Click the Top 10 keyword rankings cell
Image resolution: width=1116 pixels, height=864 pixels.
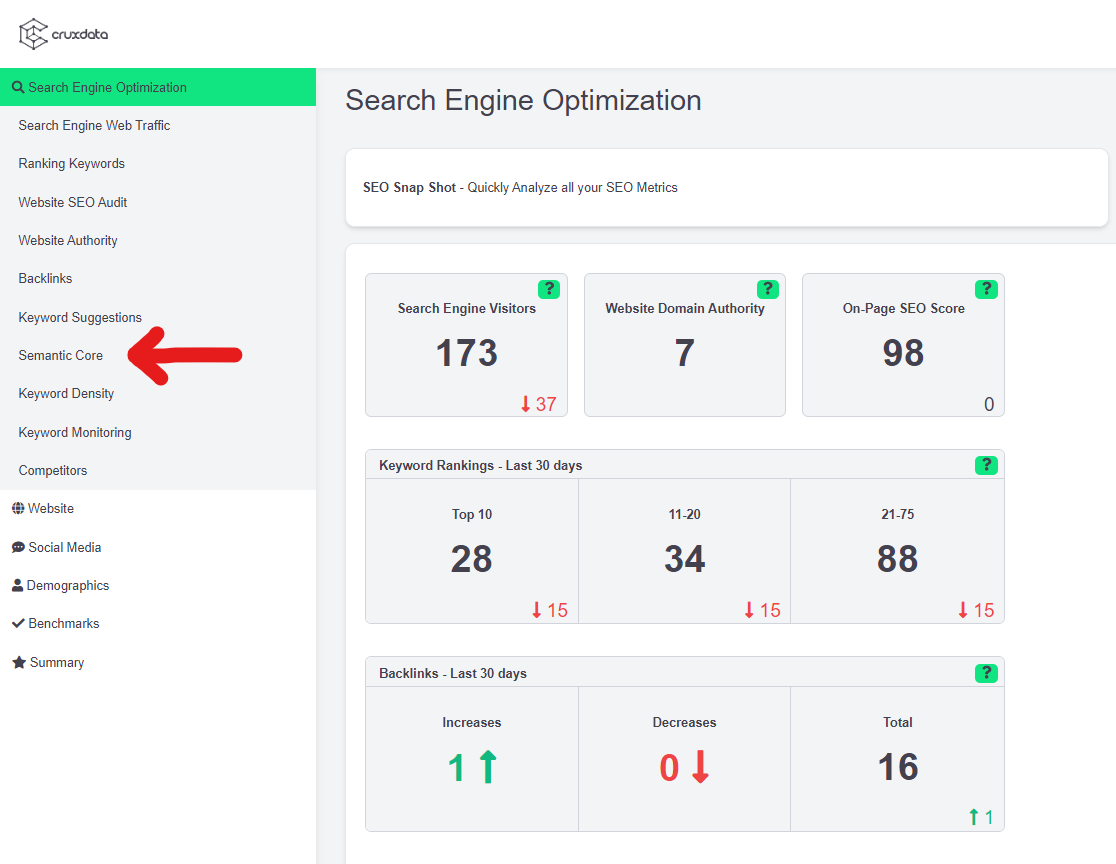coord(471,550)
